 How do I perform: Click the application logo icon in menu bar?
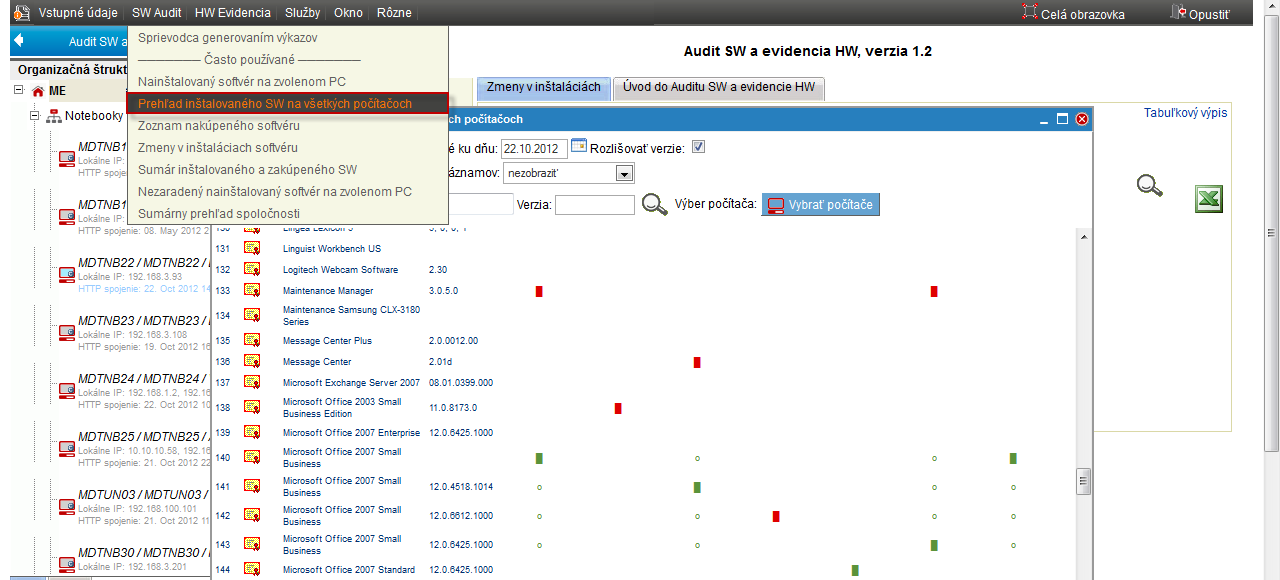[21, 13]
